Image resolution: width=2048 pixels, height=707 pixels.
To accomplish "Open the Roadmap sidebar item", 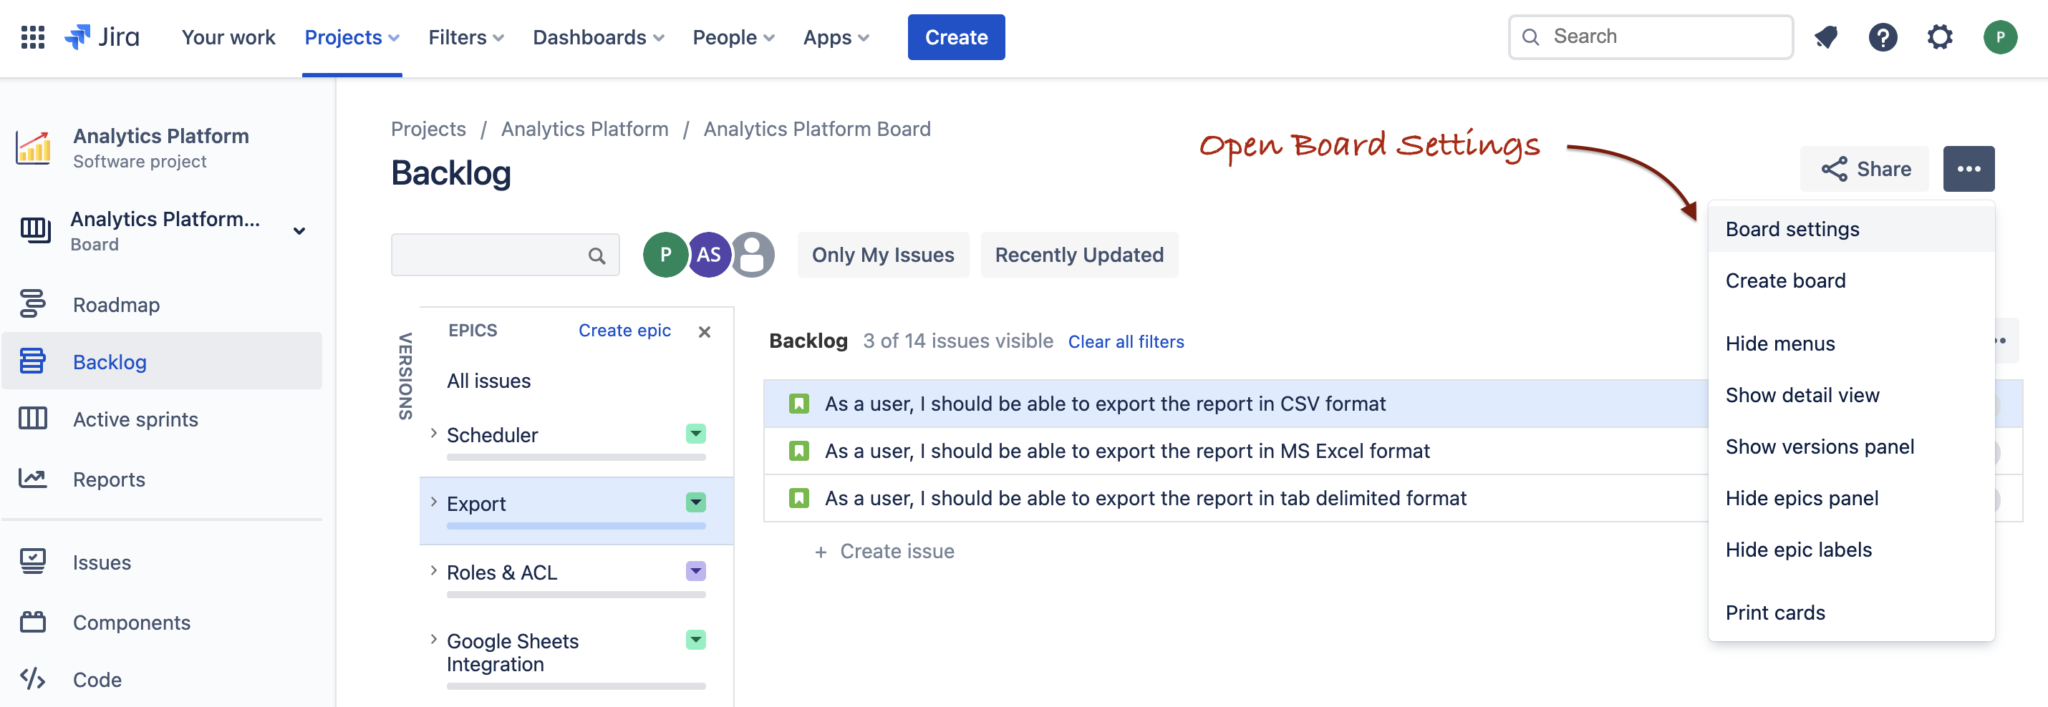I will [116, 305].
